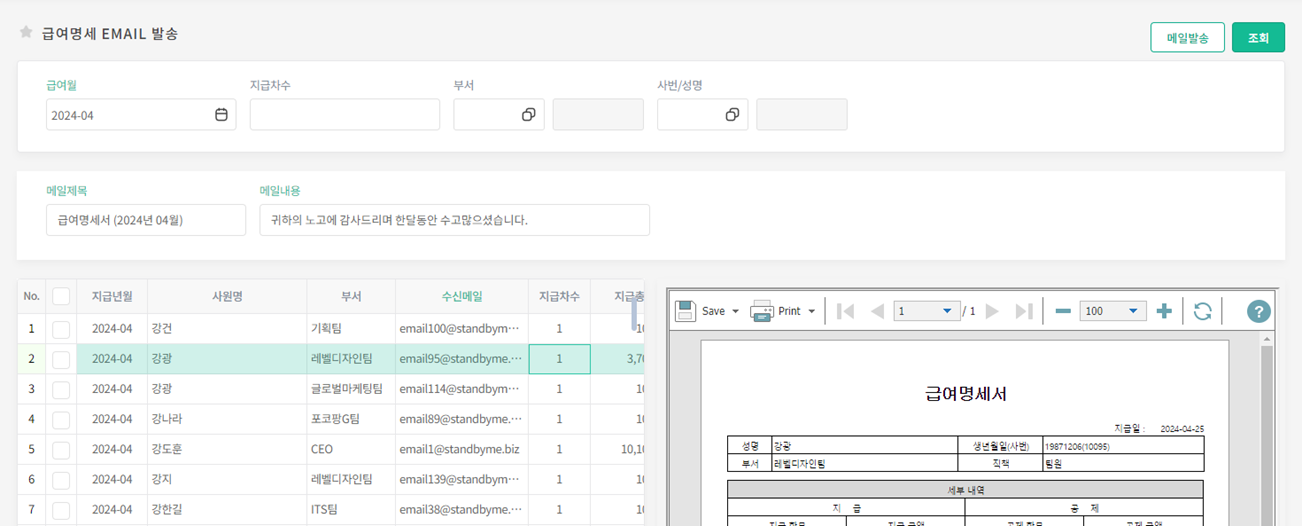Click the Print icon in report viewer
Screen dimensions: 1302x526
click(x=762, y=311)
